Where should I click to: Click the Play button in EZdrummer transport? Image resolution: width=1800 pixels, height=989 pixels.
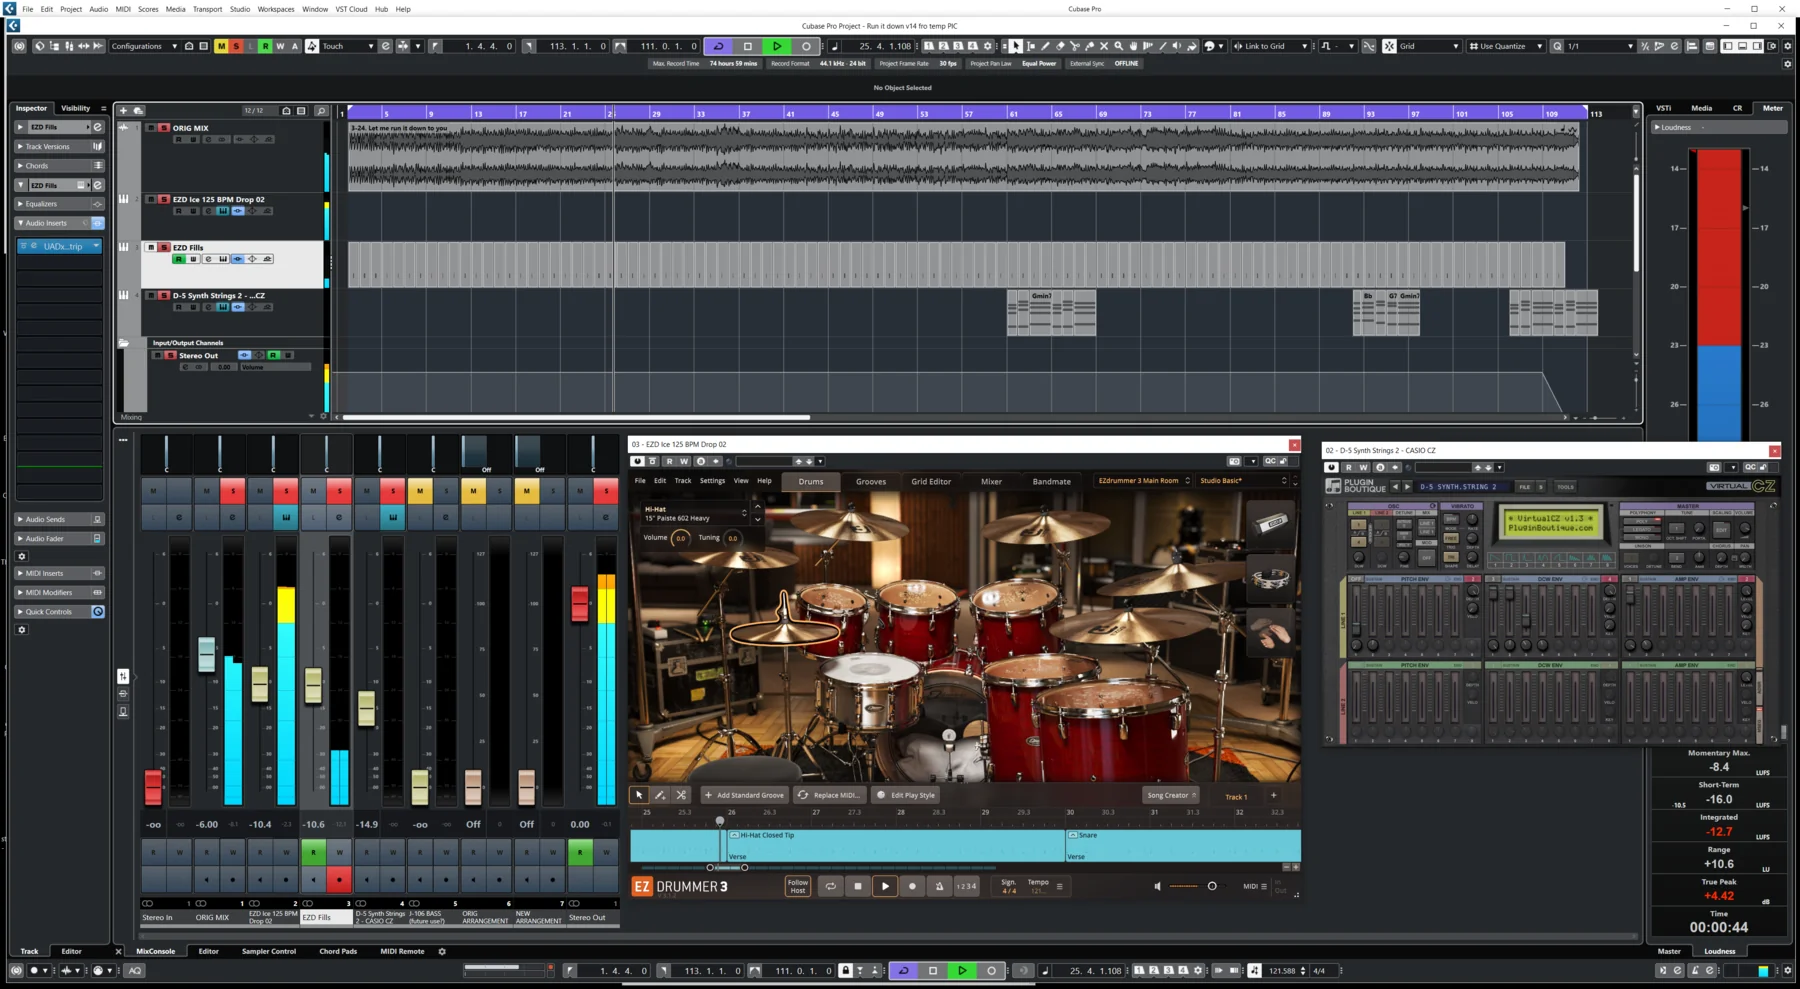pos(885,886)
